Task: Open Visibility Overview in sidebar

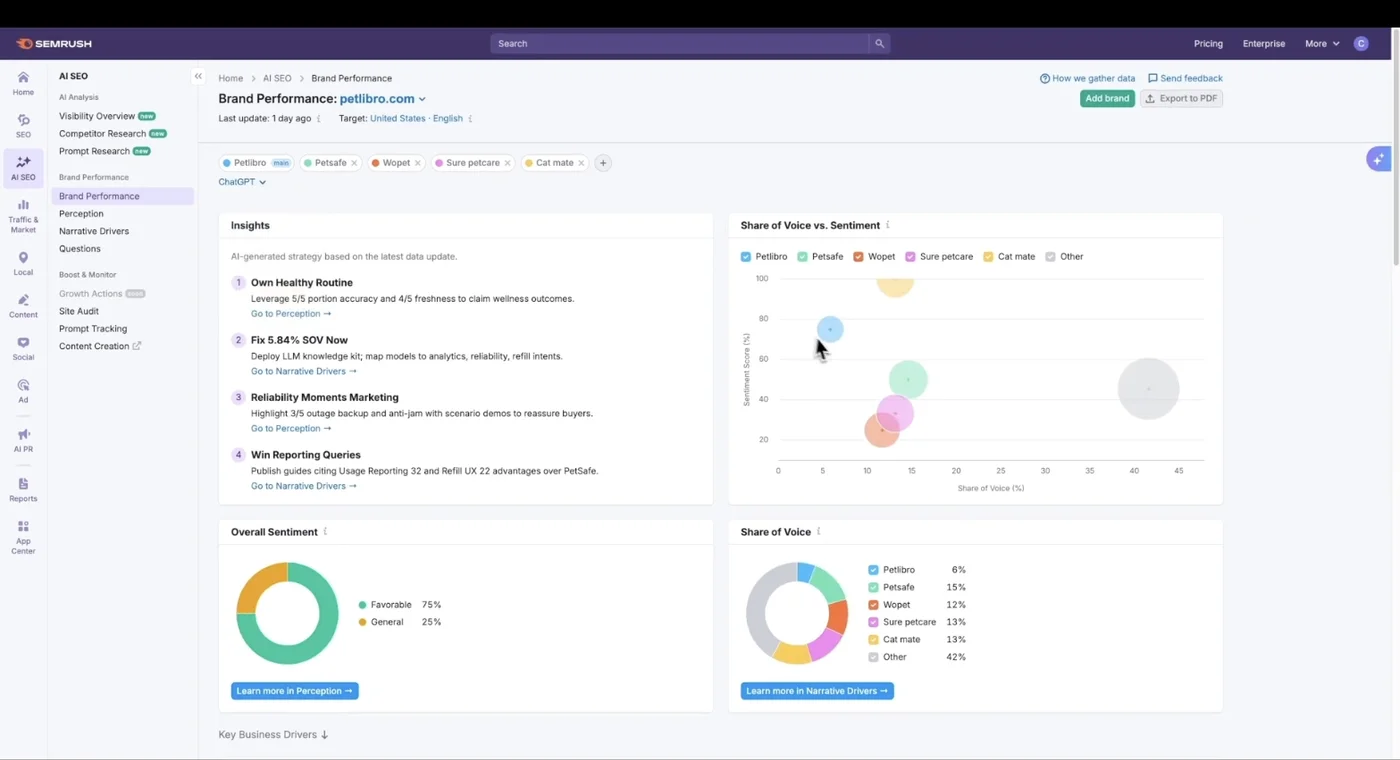Action: point(97,116)
